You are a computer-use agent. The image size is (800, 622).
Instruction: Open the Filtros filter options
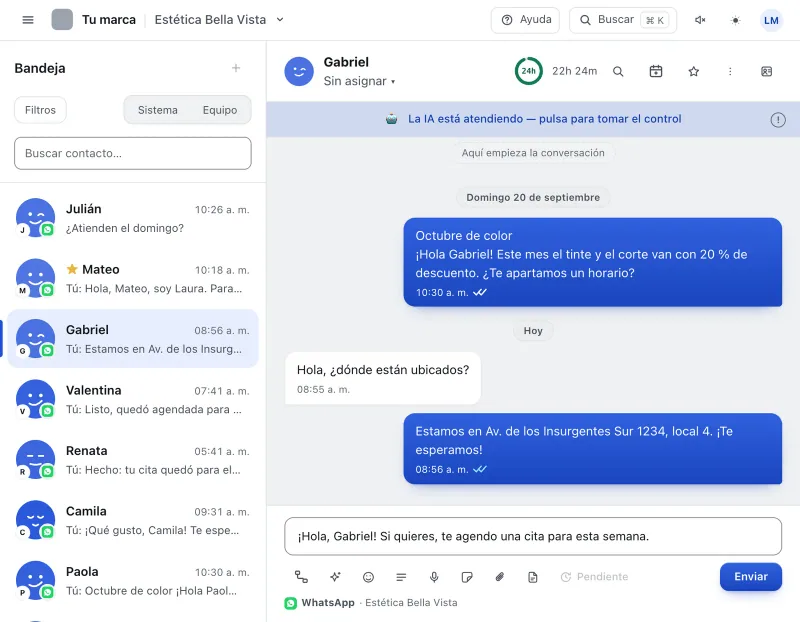(x=40, y=110)
